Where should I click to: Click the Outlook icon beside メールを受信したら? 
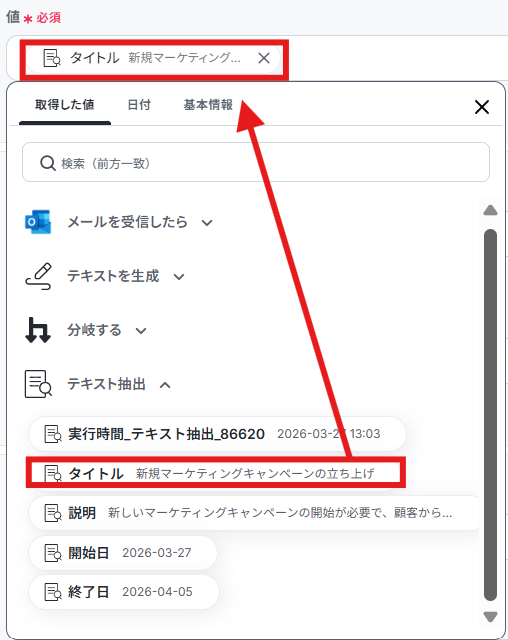38,222
